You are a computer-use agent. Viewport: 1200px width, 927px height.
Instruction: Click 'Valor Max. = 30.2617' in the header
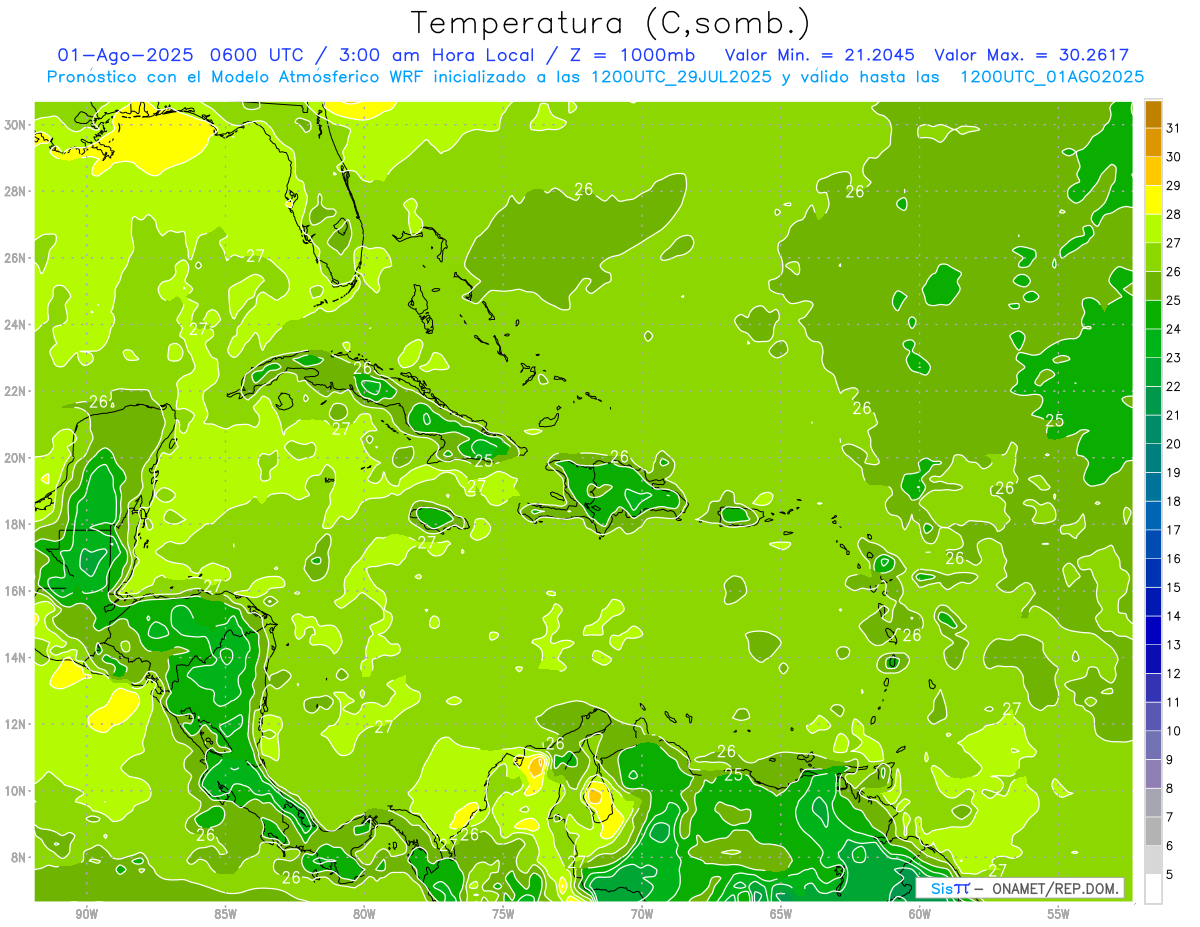tap(1031, 56)
